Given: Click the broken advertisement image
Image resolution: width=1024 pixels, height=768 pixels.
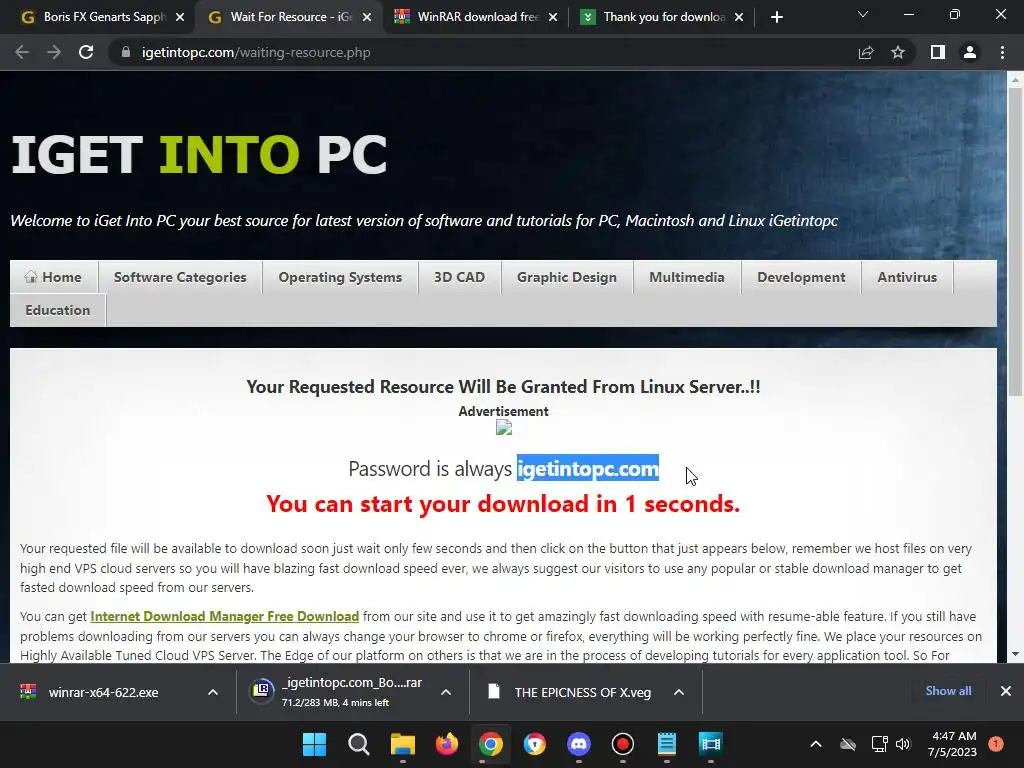Looking at the screenshot, I should click(x=504, y=428).
